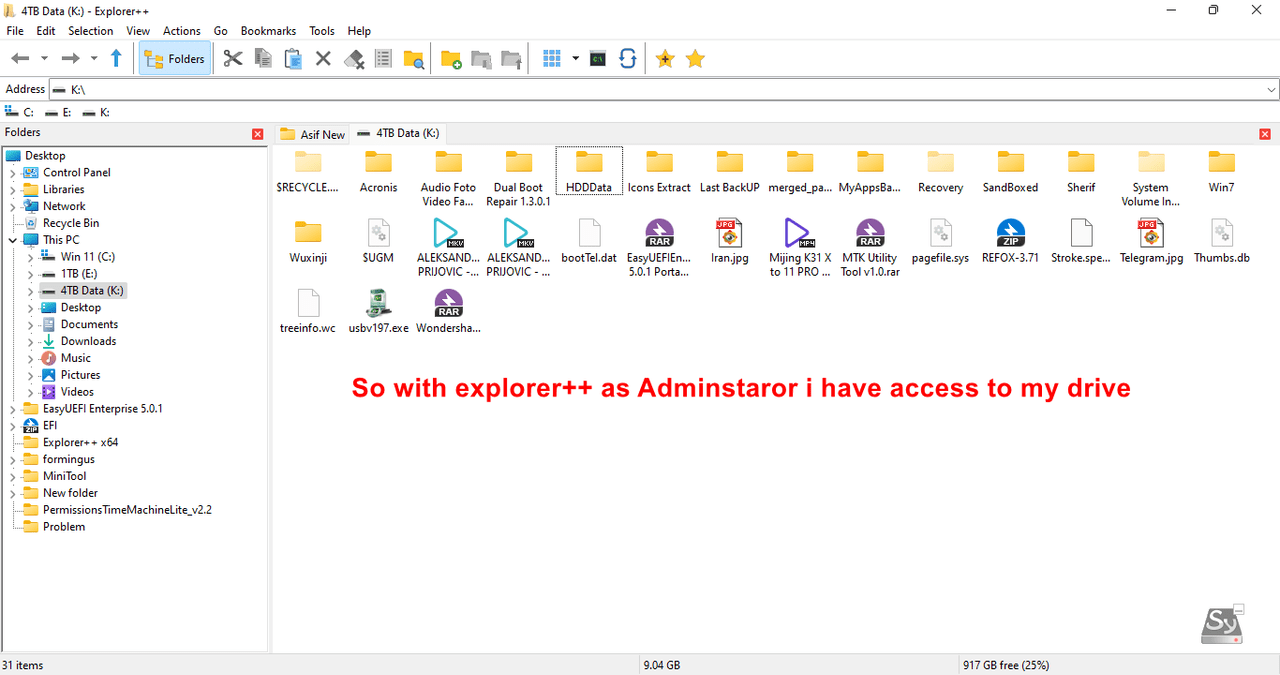Expand the MiniTool tree node
The height and width of the screenshot is (675, 1280).
coord(13,476)
